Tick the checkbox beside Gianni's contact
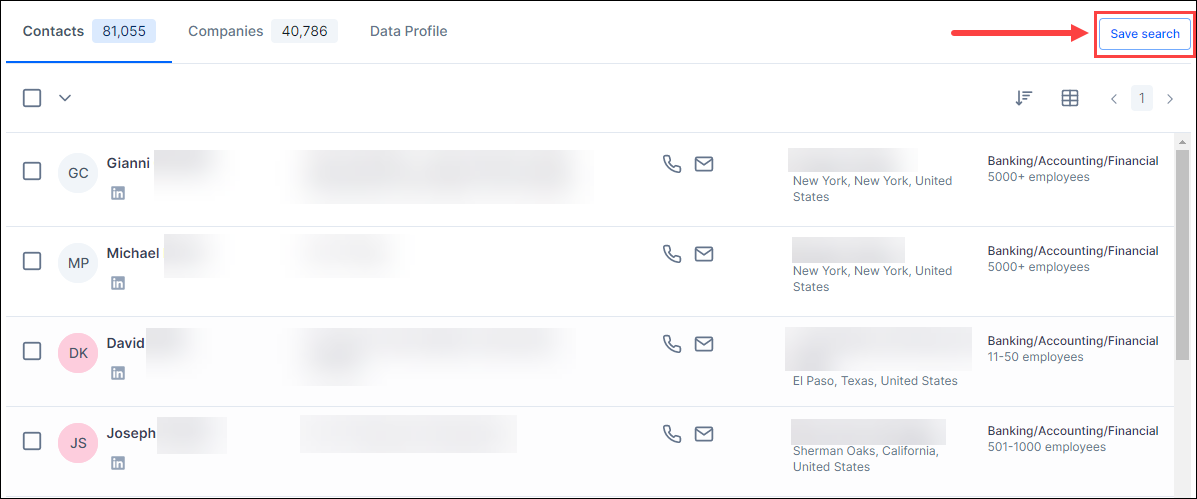 coord(32,172)
